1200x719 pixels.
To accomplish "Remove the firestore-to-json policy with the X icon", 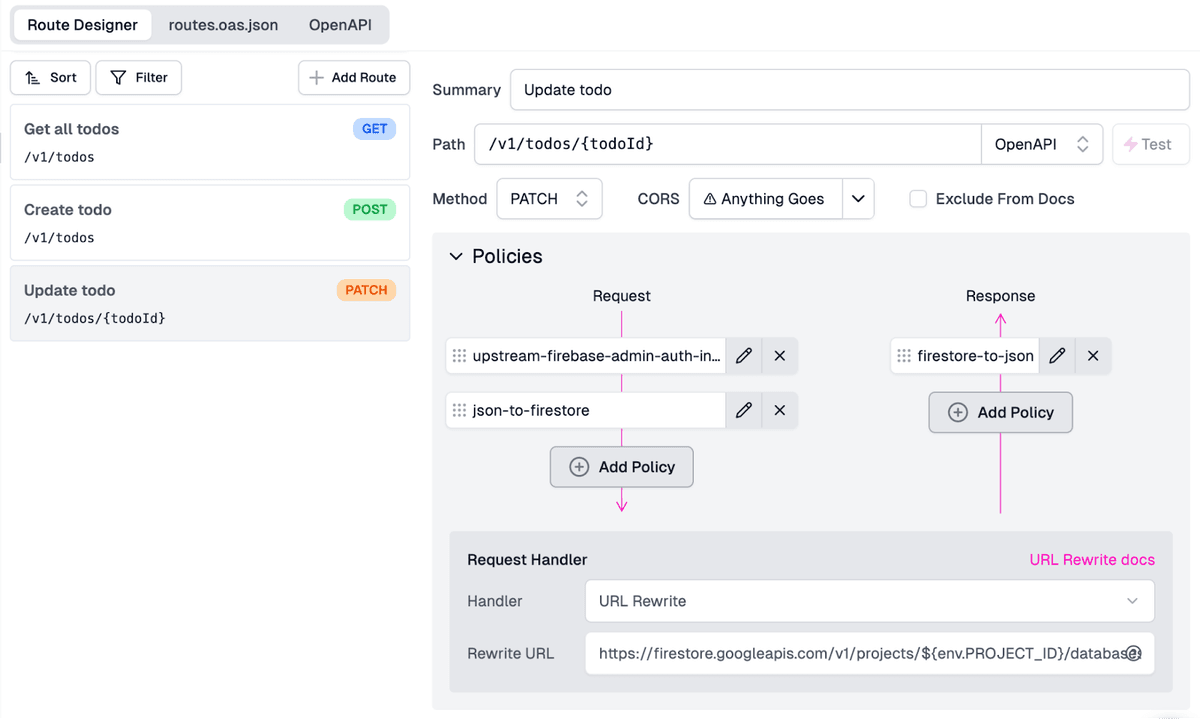I will (1092, 355).
